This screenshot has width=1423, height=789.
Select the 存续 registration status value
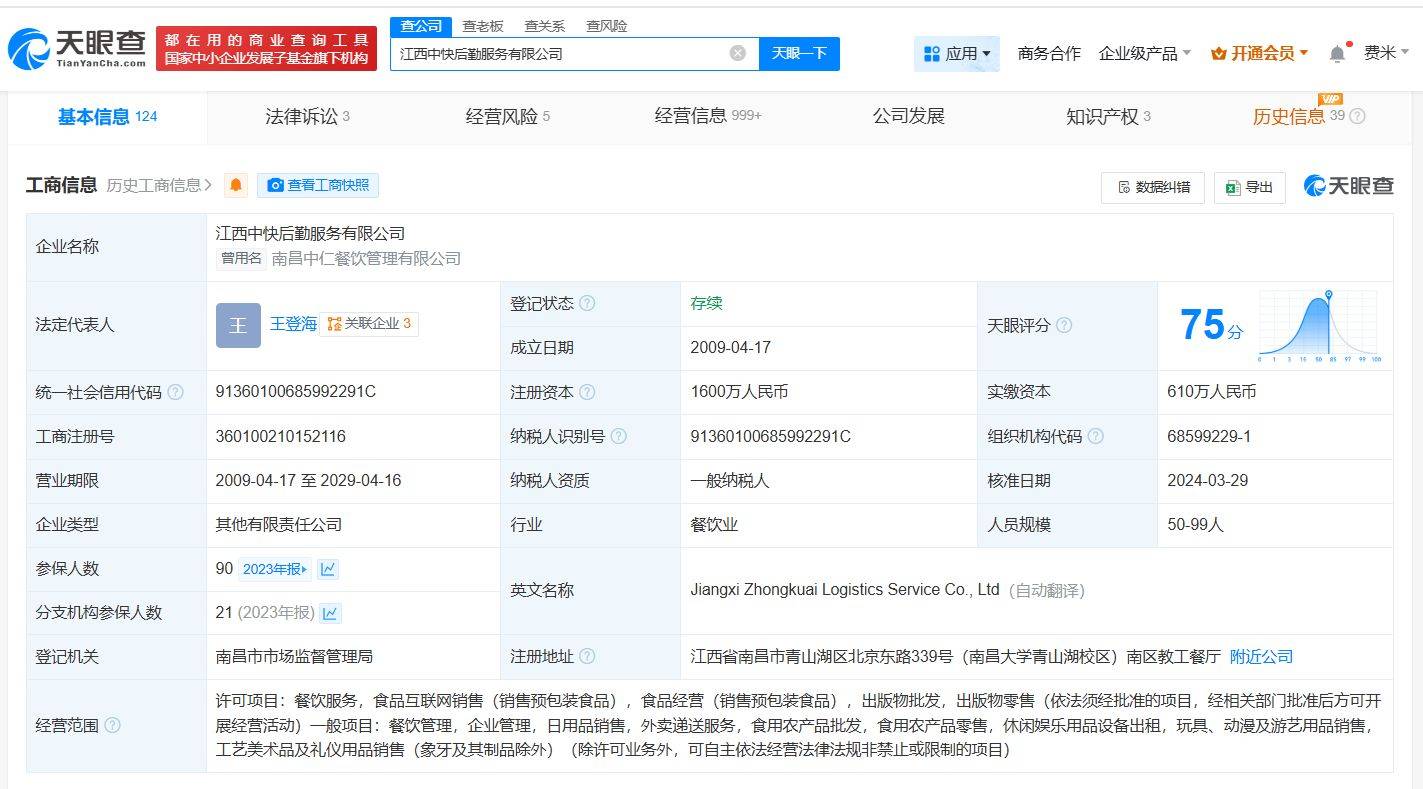706,303
